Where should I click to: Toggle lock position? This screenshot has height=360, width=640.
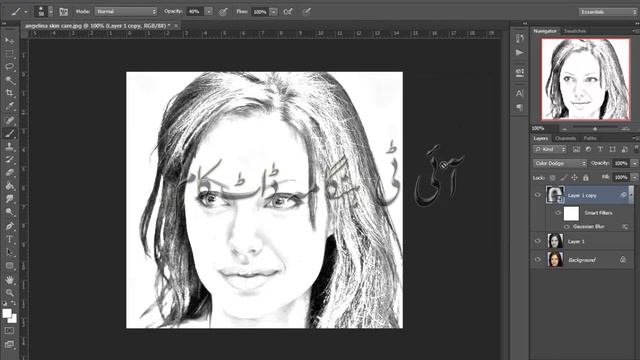pyautogui.click(x=575, y=178)
